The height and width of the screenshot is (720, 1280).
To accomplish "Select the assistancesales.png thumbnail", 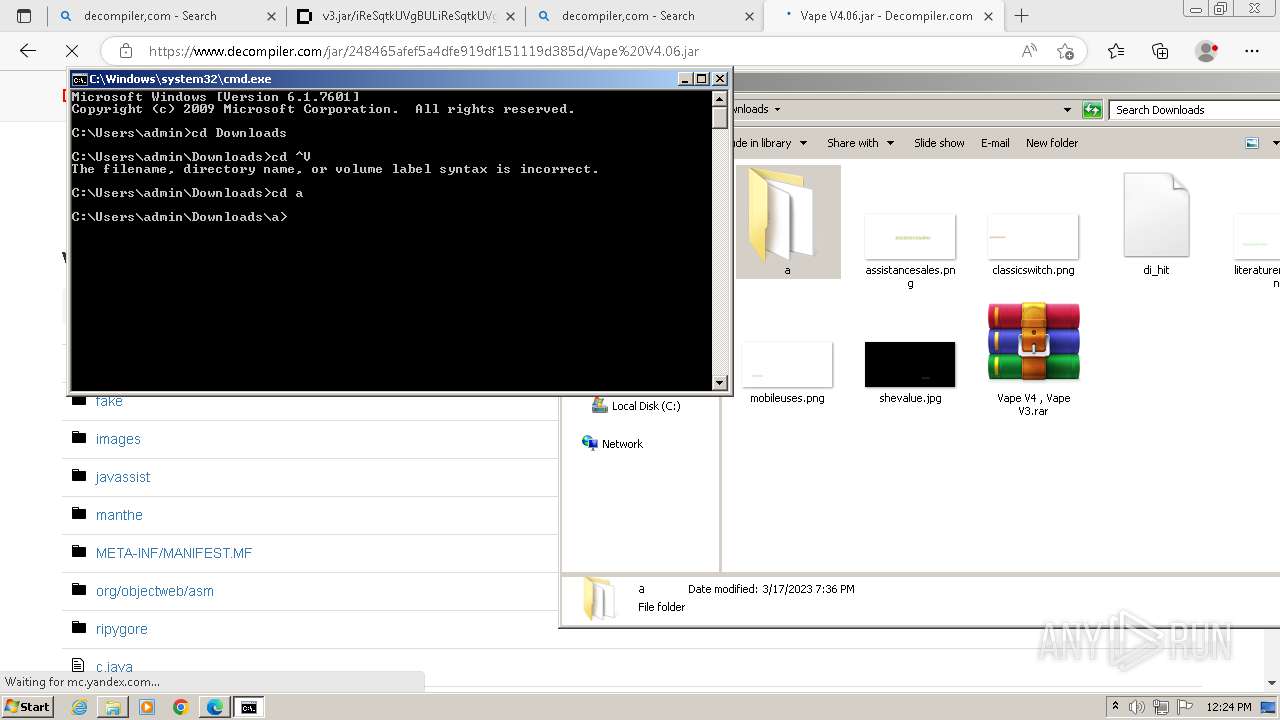I will [910, 238].
